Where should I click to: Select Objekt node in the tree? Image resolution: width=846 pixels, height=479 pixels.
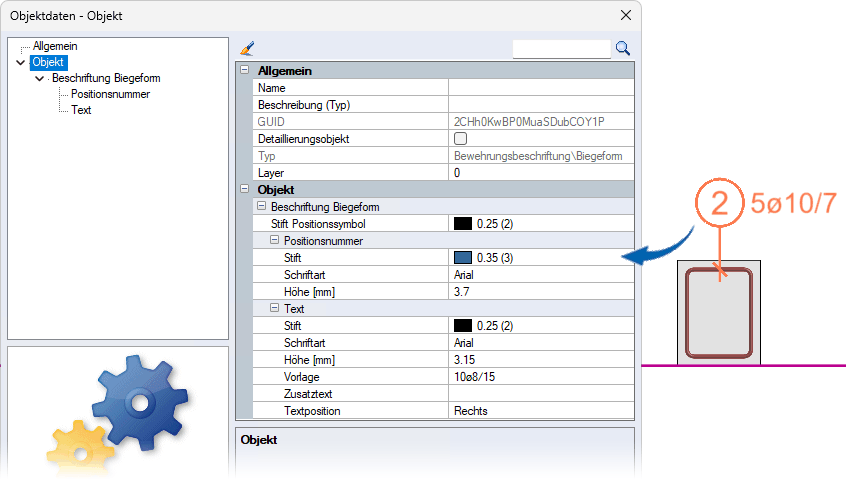(48, 62)
